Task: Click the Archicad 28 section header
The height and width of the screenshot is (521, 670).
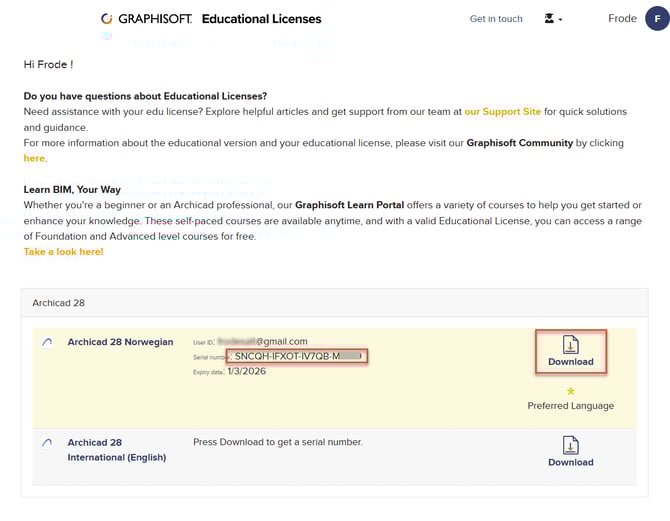Action: (x=59, y=303)
